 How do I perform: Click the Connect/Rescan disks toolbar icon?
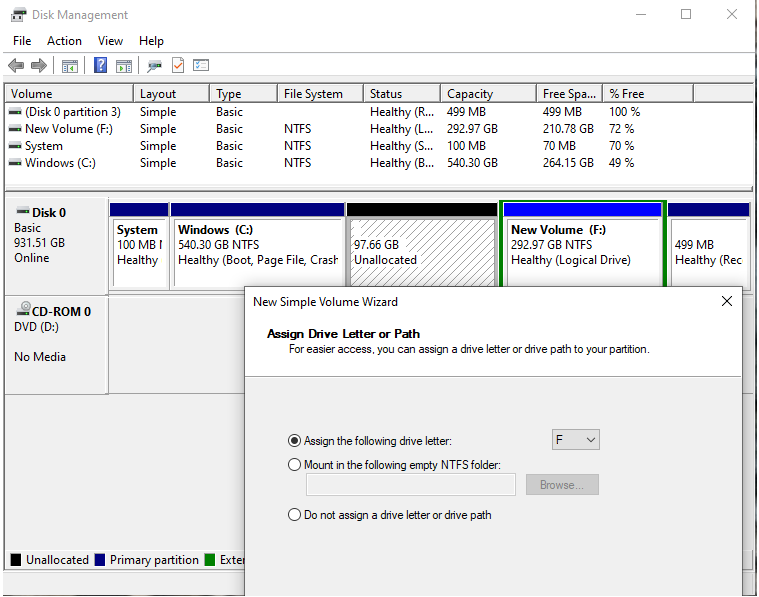pos(154,66)
